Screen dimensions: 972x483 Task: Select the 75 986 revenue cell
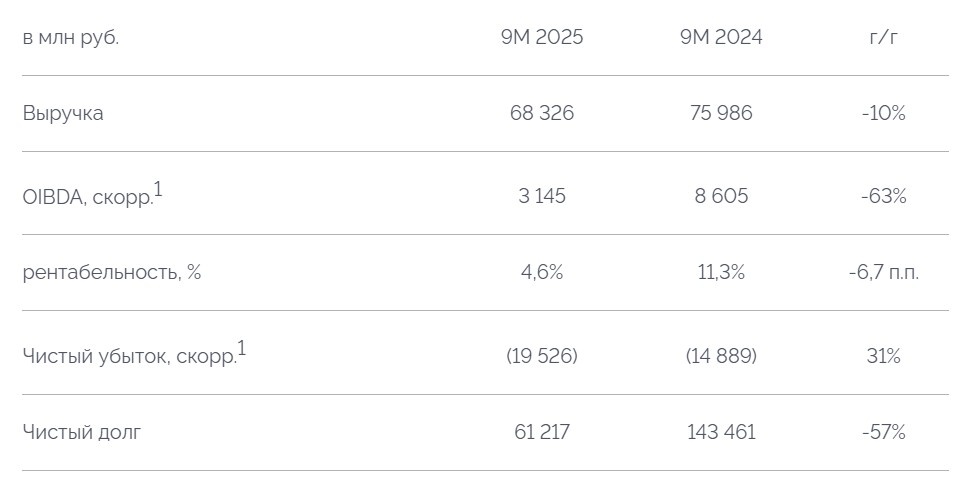721,113
